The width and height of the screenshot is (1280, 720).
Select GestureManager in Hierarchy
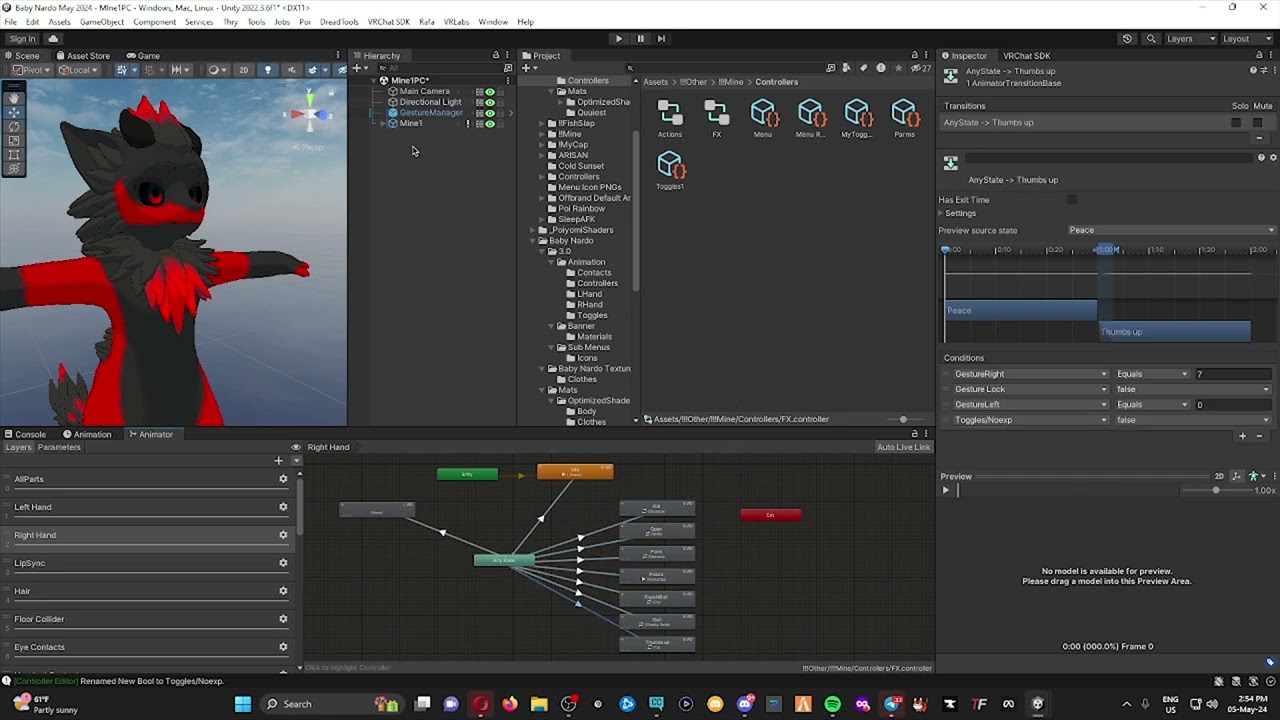tap(431, 113)
